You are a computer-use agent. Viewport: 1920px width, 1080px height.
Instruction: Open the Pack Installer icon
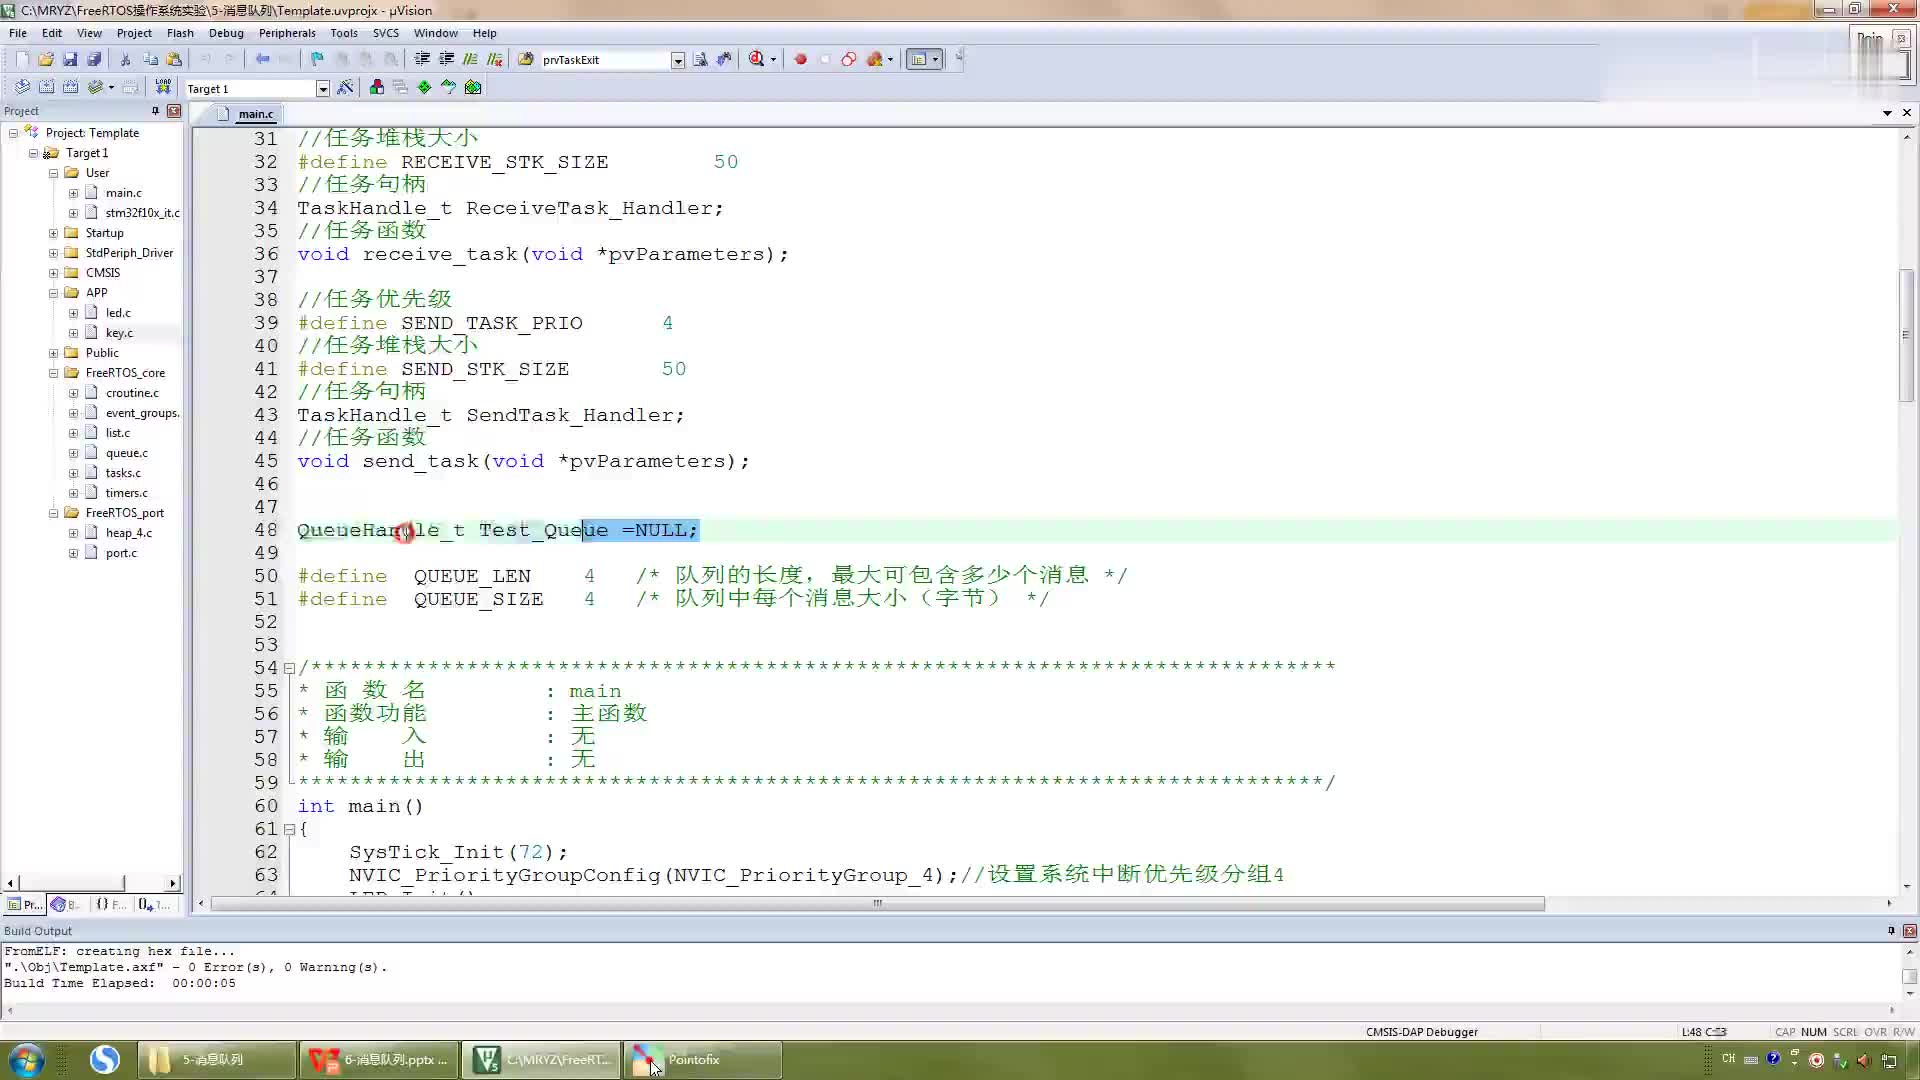coord(473,87)
